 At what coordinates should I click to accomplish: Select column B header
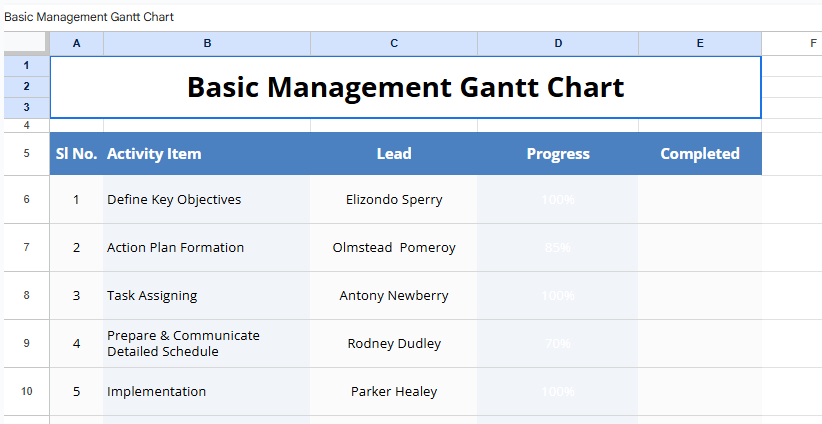point(207,43)
